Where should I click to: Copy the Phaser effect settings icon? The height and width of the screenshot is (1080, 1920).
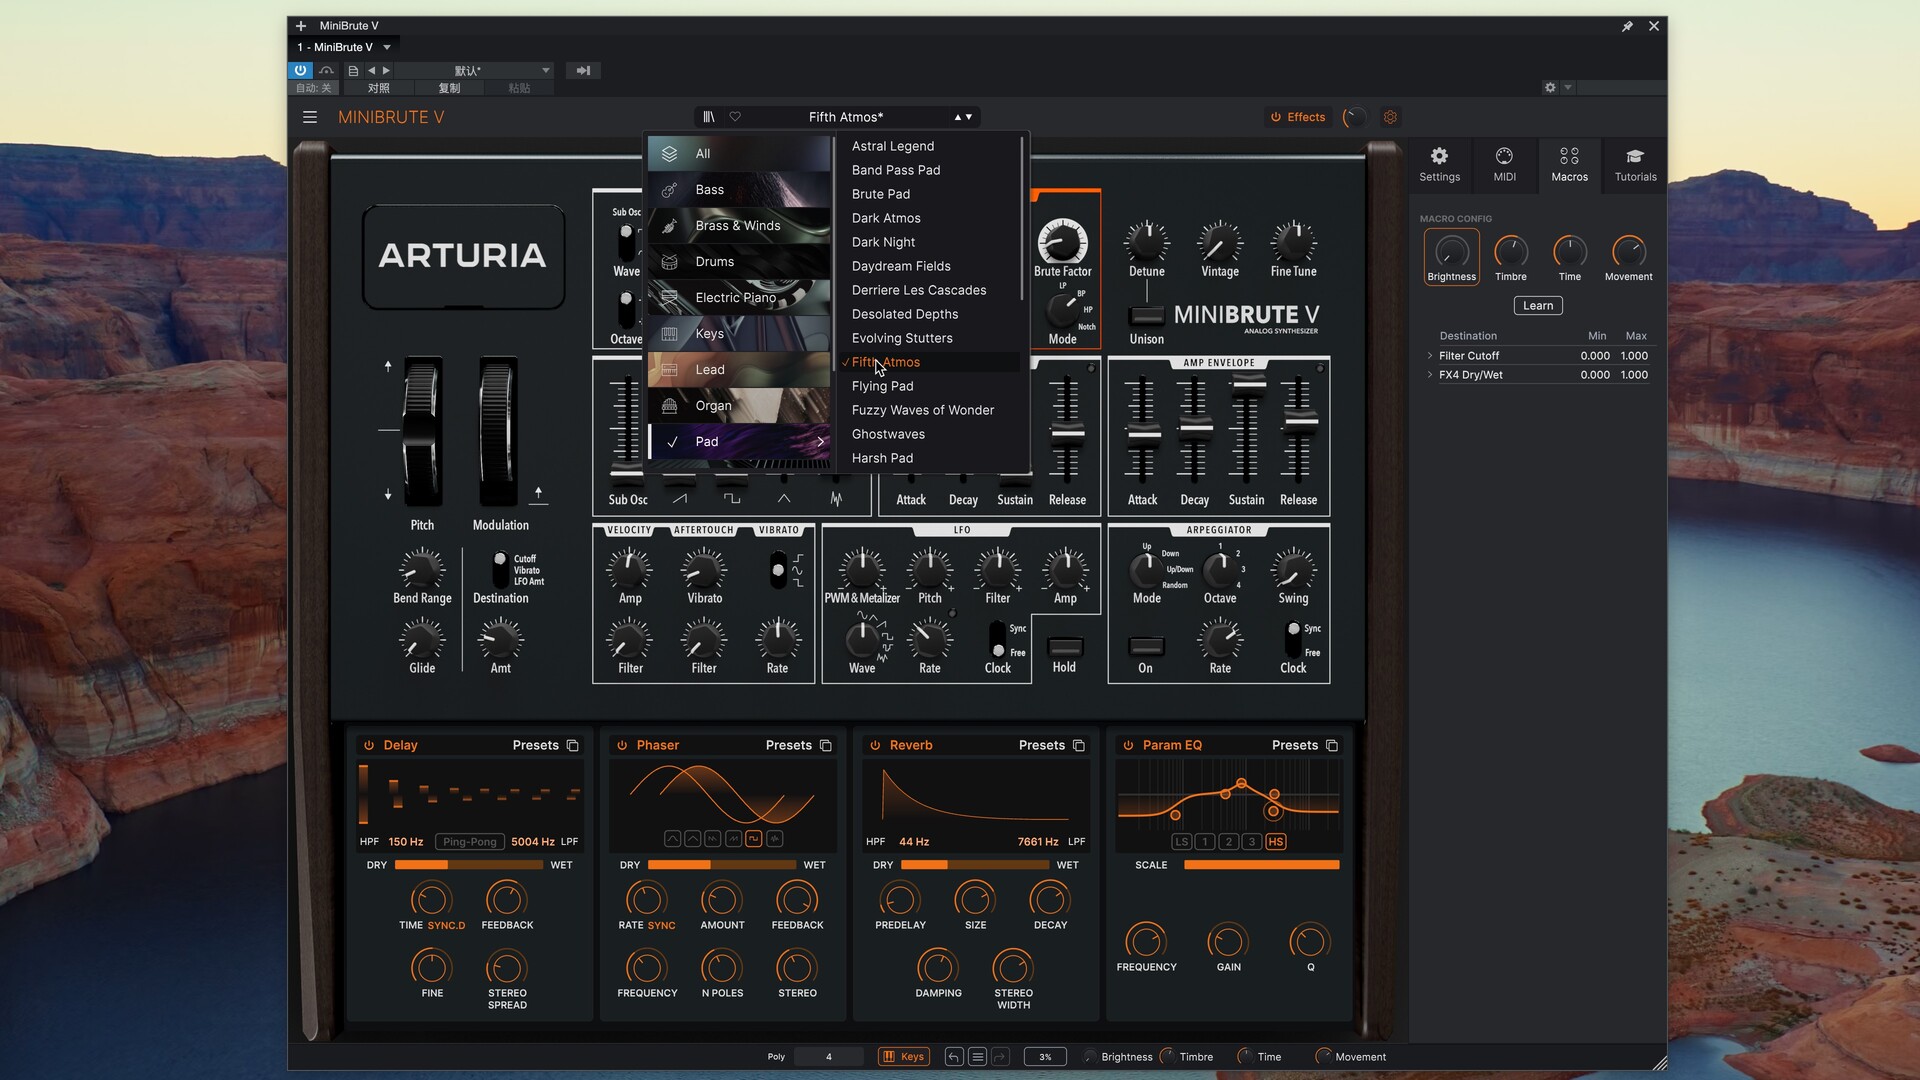click(x=826, y=745)
